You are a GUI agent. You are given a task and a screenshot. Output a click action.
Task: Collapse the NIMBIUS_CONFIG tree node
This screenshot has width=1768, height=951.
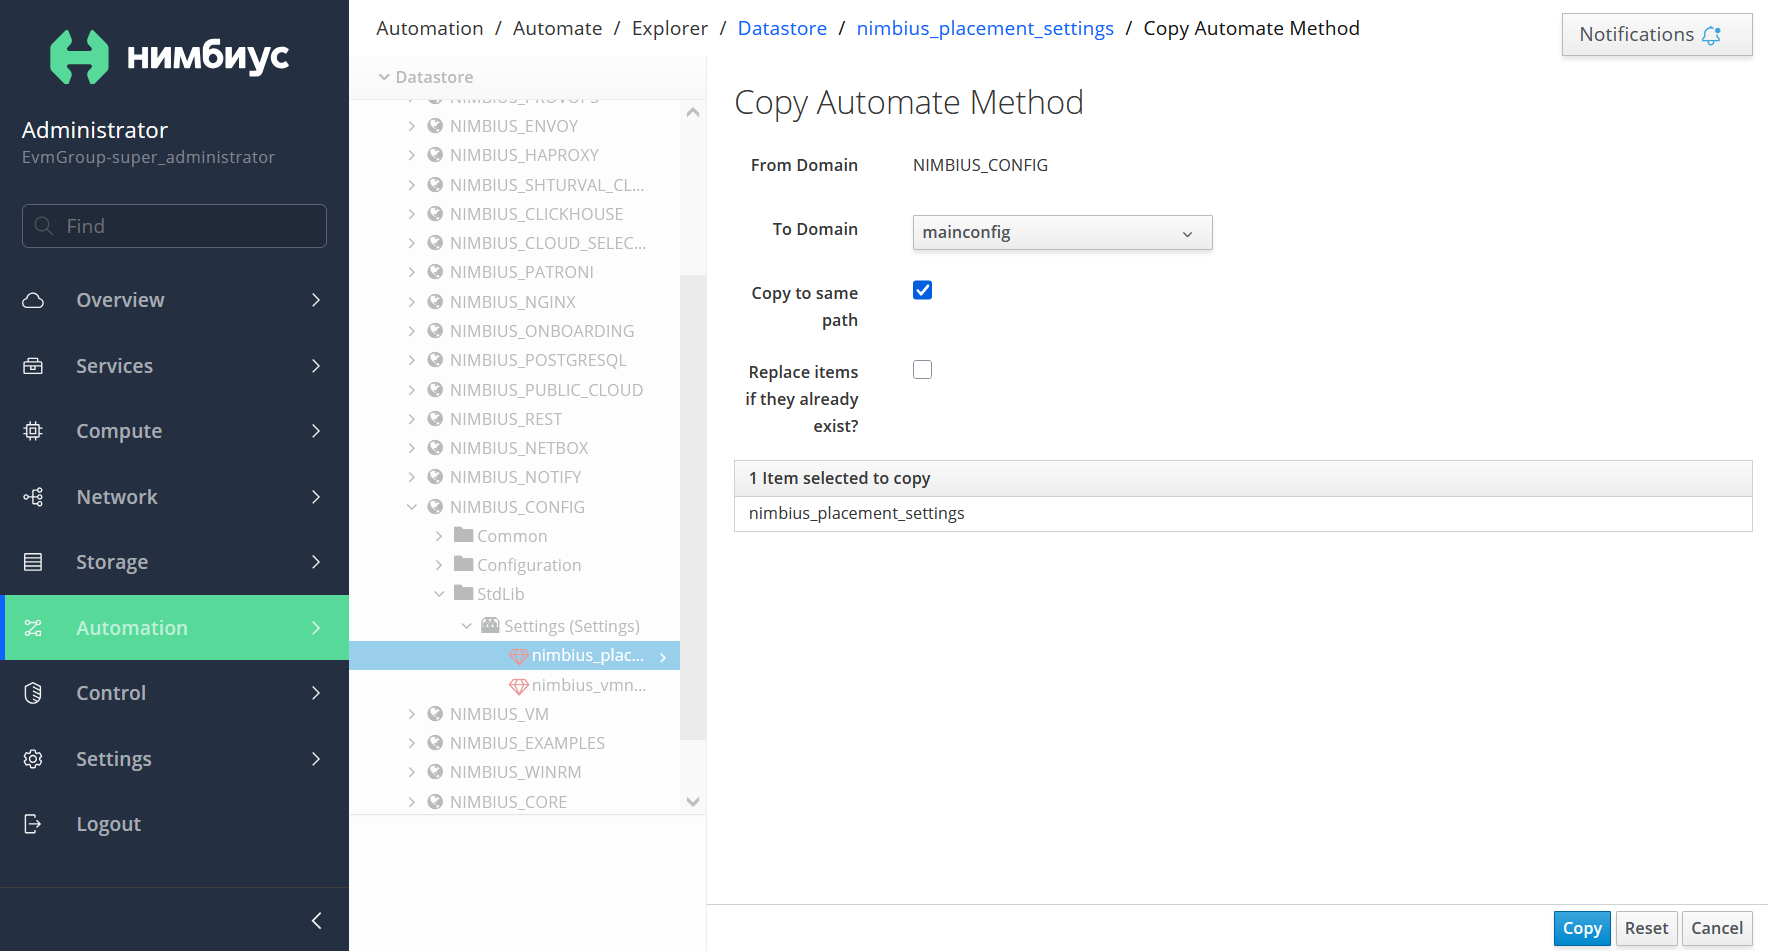[411, 507]
